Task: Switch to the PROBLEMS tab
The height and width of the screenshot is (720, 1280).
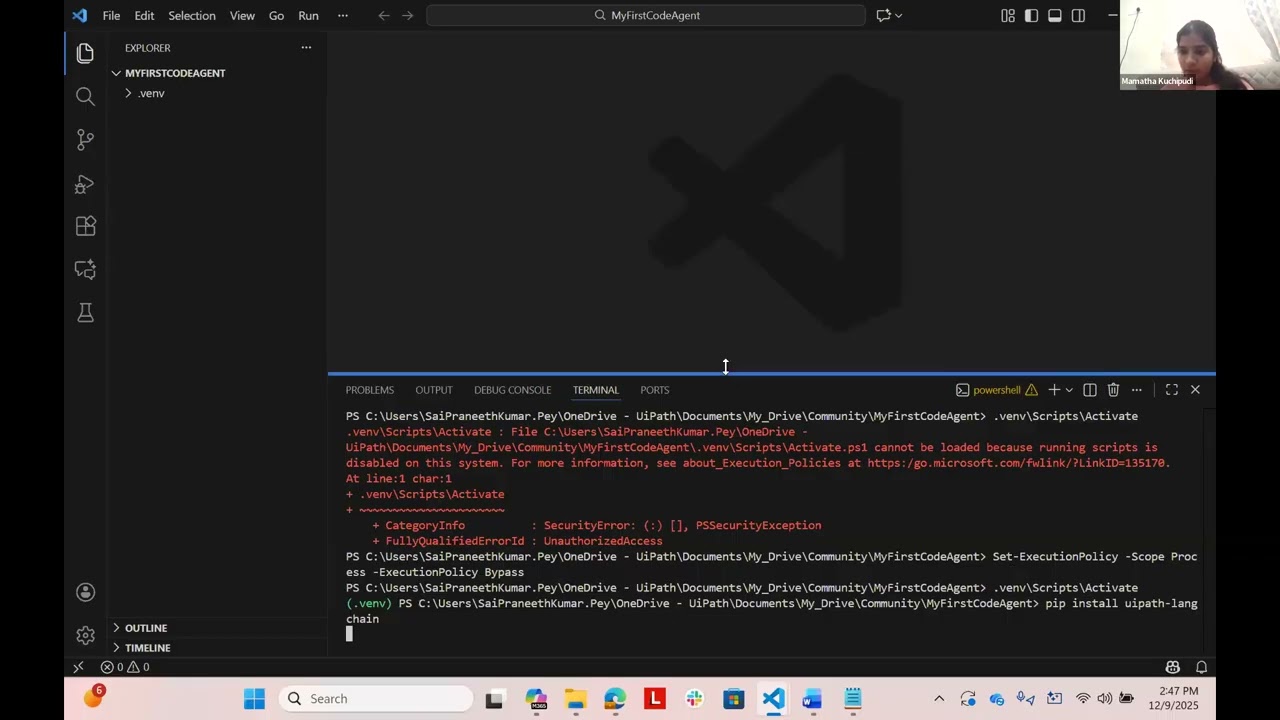Action: click(370, 390)
